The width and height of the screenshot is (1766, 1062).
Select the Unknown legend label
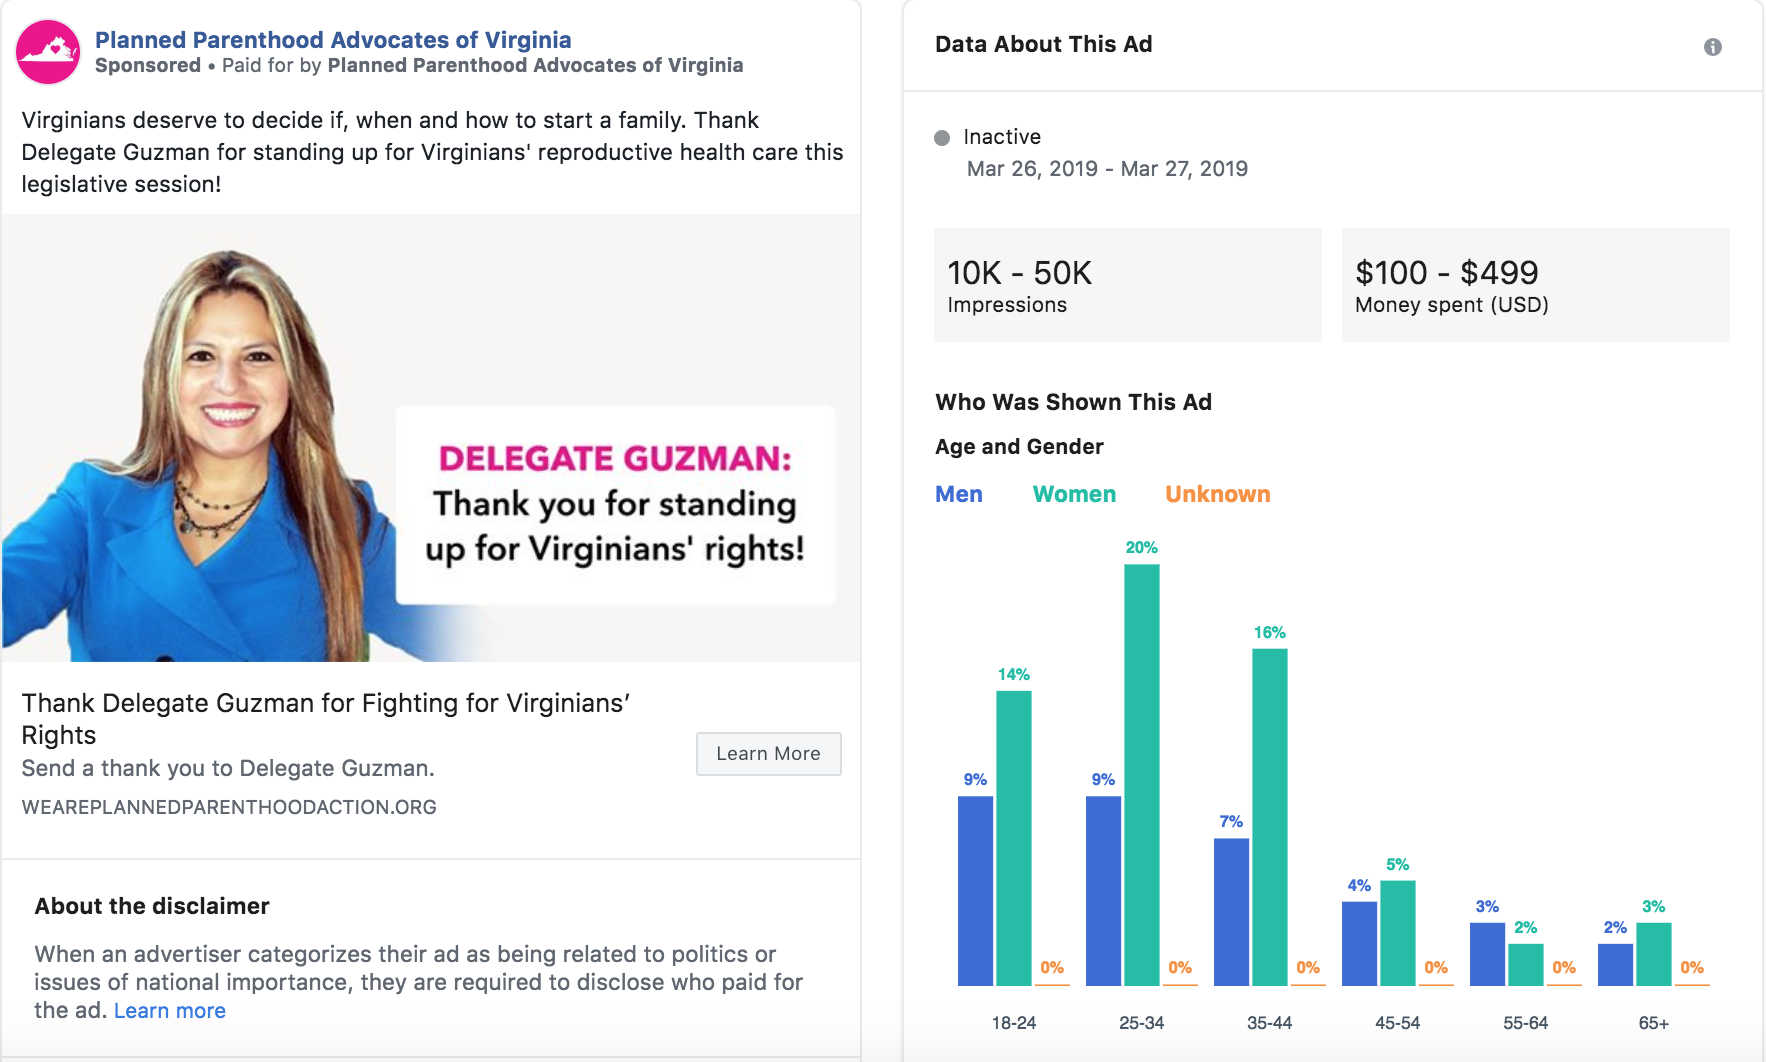[1217, 494]
